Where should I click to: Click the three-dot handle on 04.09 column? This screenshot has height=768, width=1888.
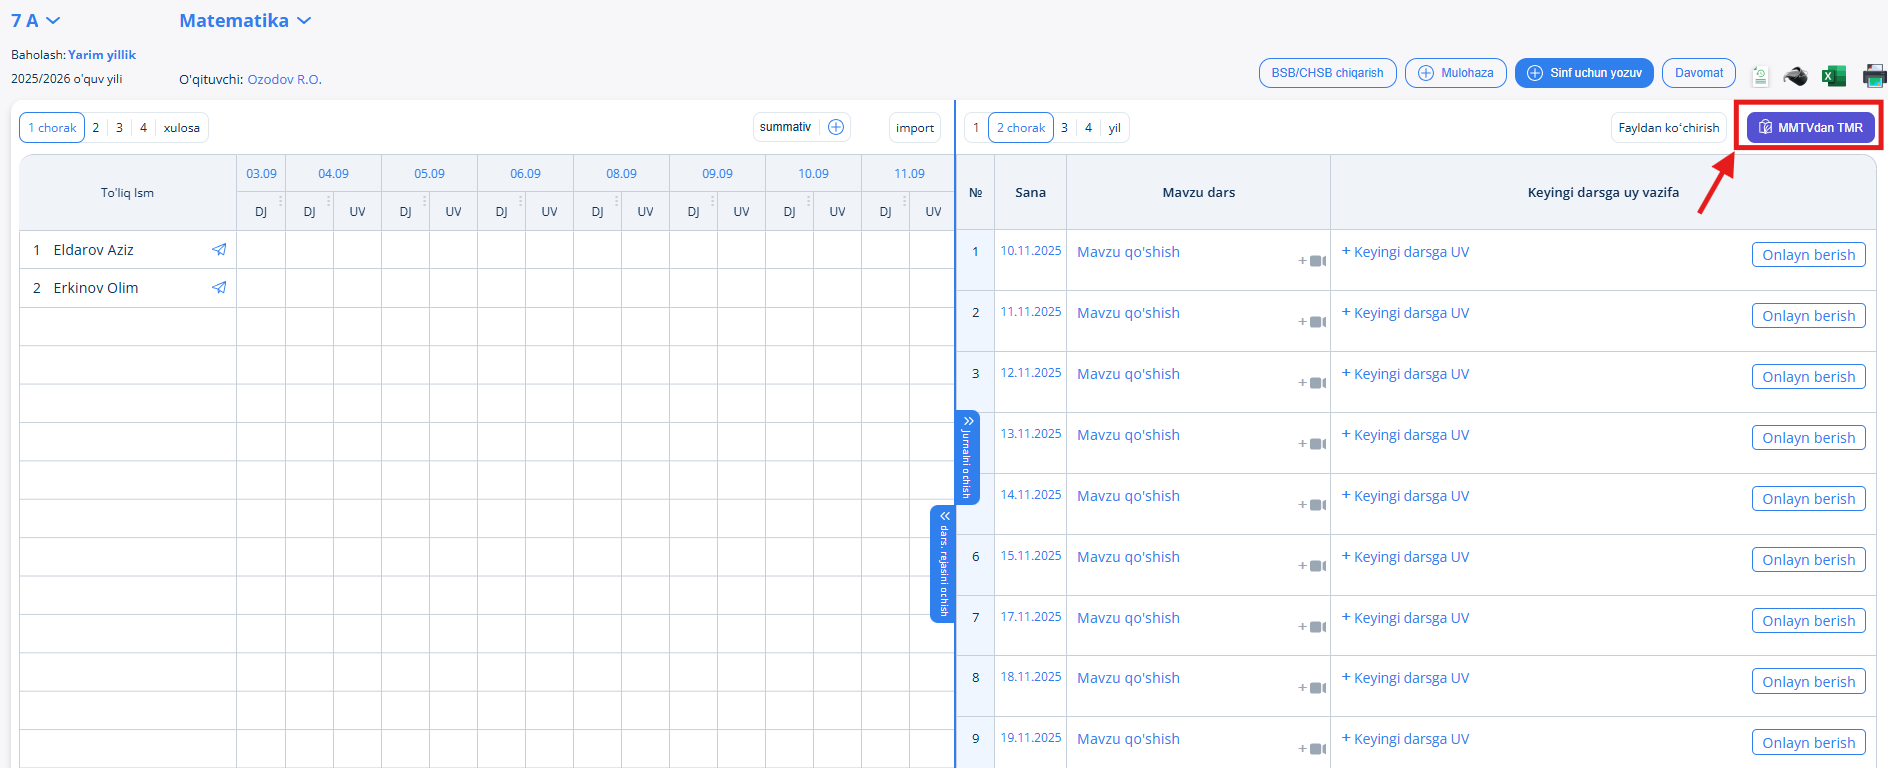tap(329, 201)
